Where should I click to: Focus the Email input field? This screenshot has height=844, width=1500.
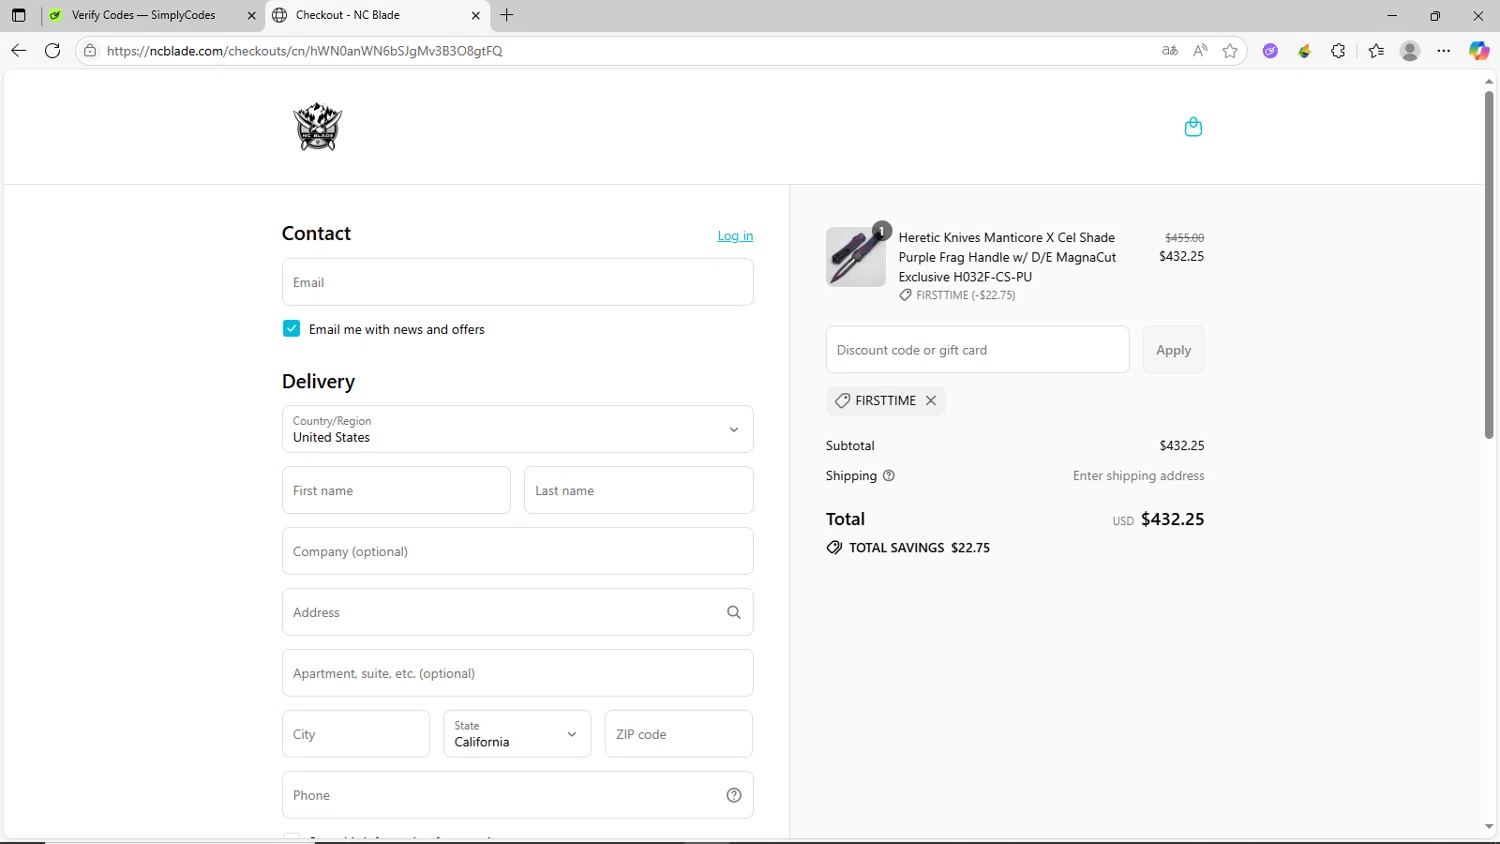pos(517,282)
